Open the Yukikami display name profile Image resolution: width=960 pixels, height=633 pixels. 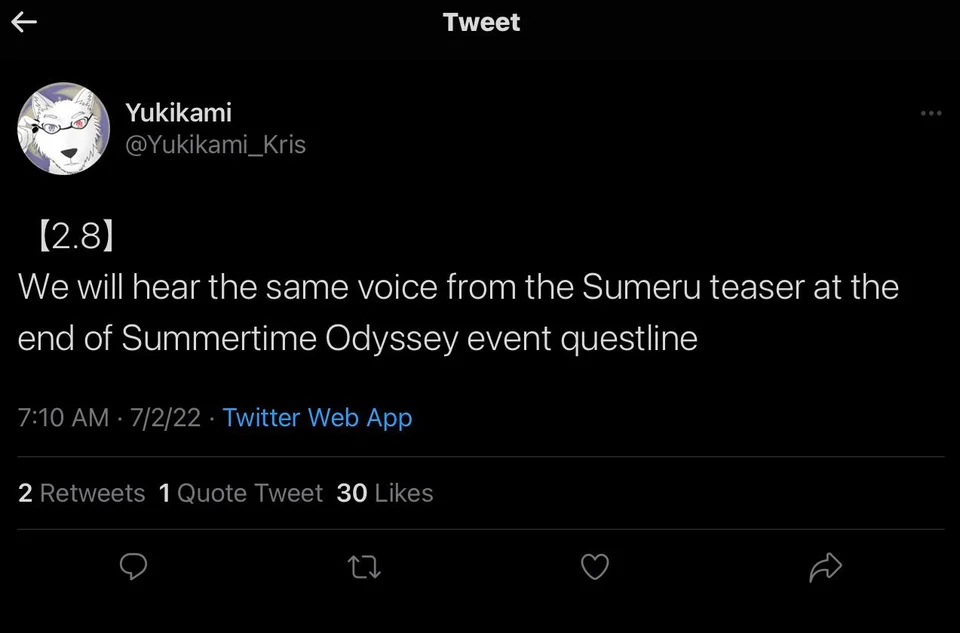click(x=178, y=113)
